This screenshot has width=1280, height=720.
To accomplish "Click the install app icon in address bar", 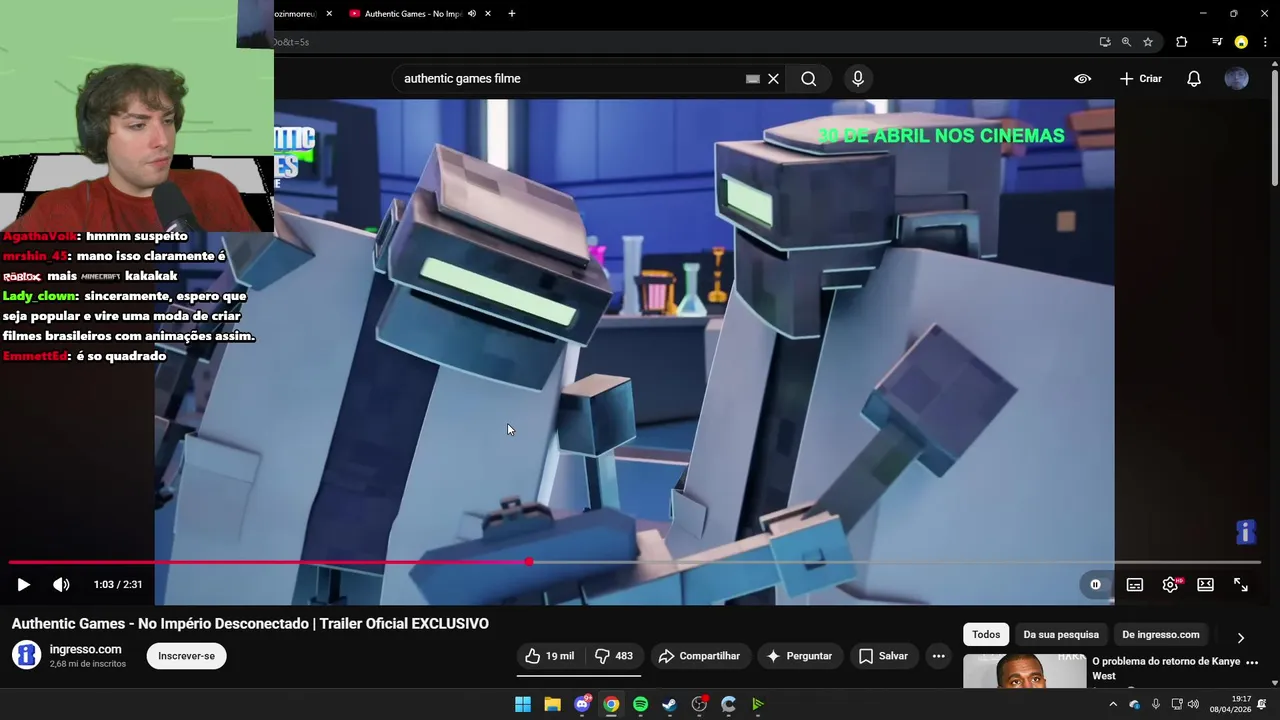I will point(1104,42).
